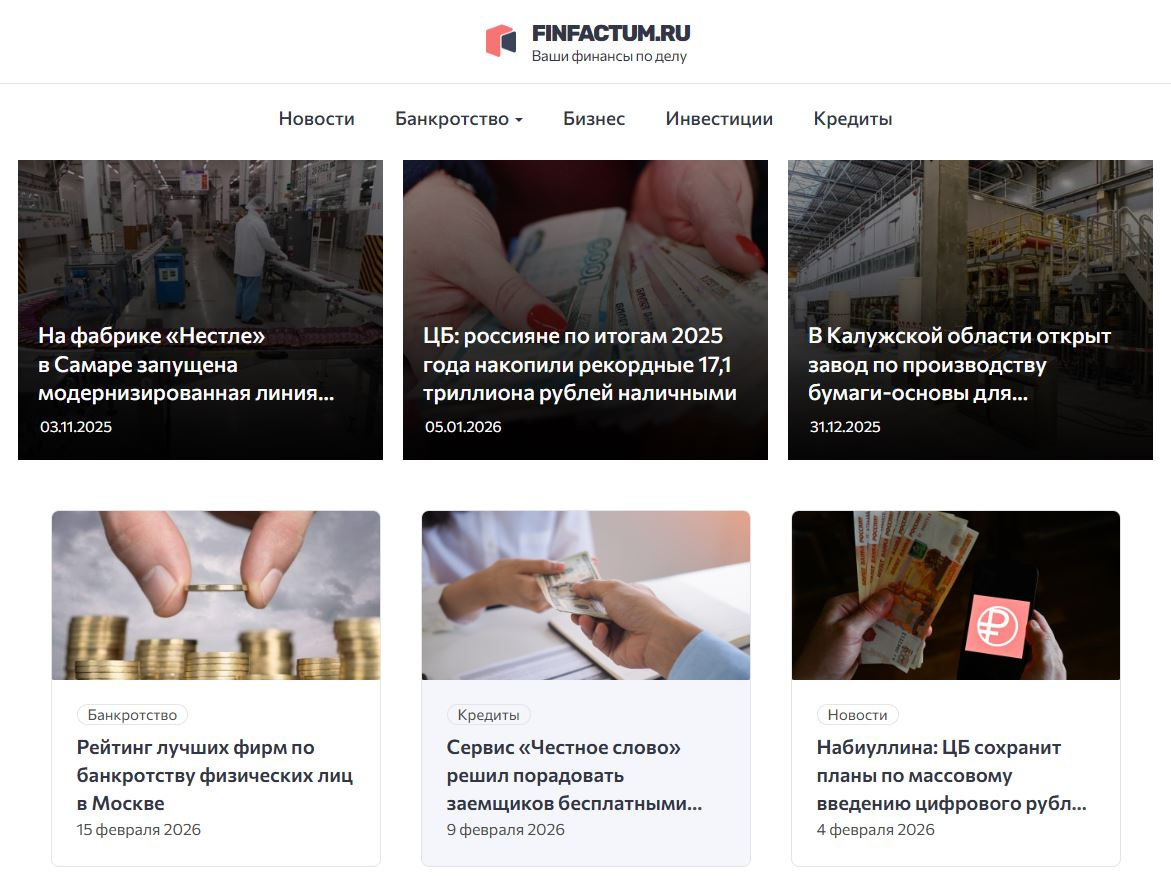Open the FINFACTUM.RU site title link

(x=611, y=34)
